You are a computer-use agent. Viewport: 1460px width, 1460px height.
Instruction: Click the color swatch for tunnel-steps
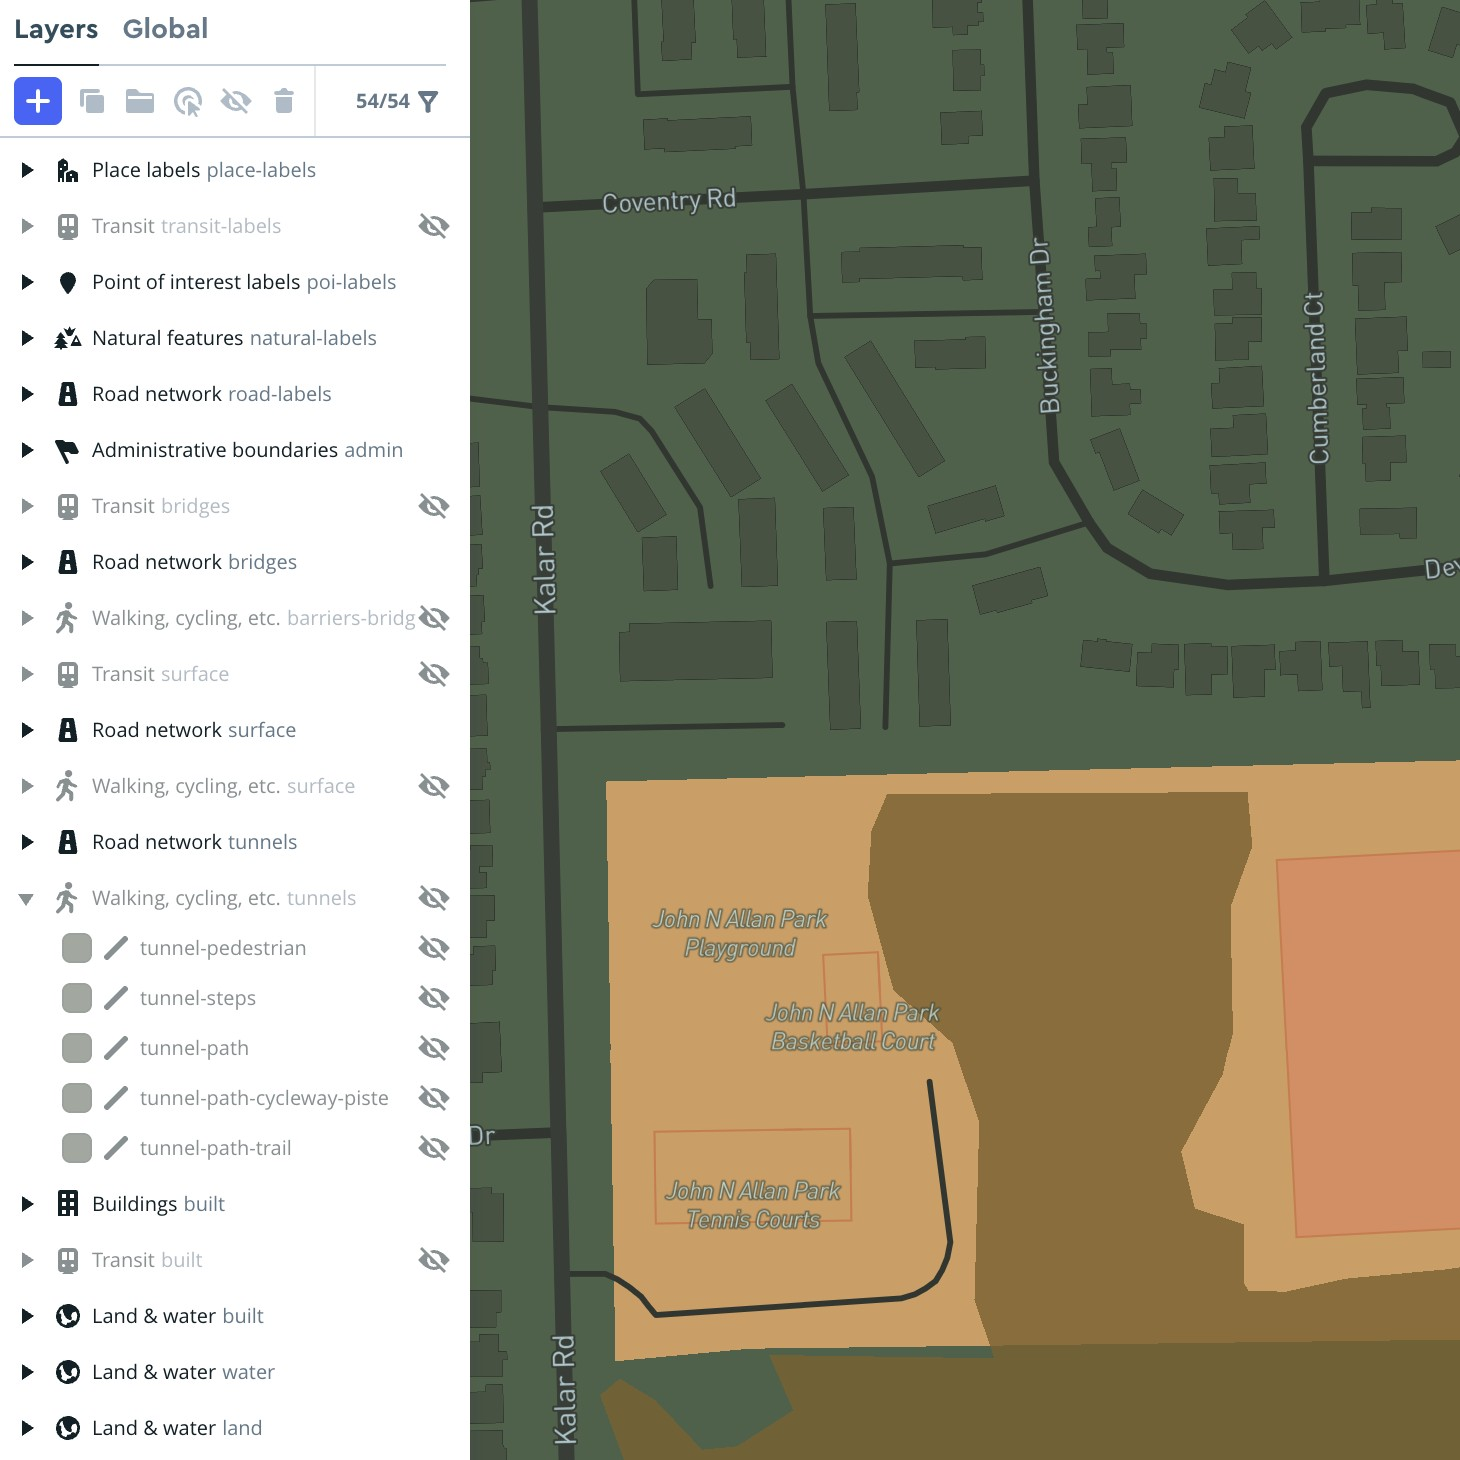(x=76, y=997)
